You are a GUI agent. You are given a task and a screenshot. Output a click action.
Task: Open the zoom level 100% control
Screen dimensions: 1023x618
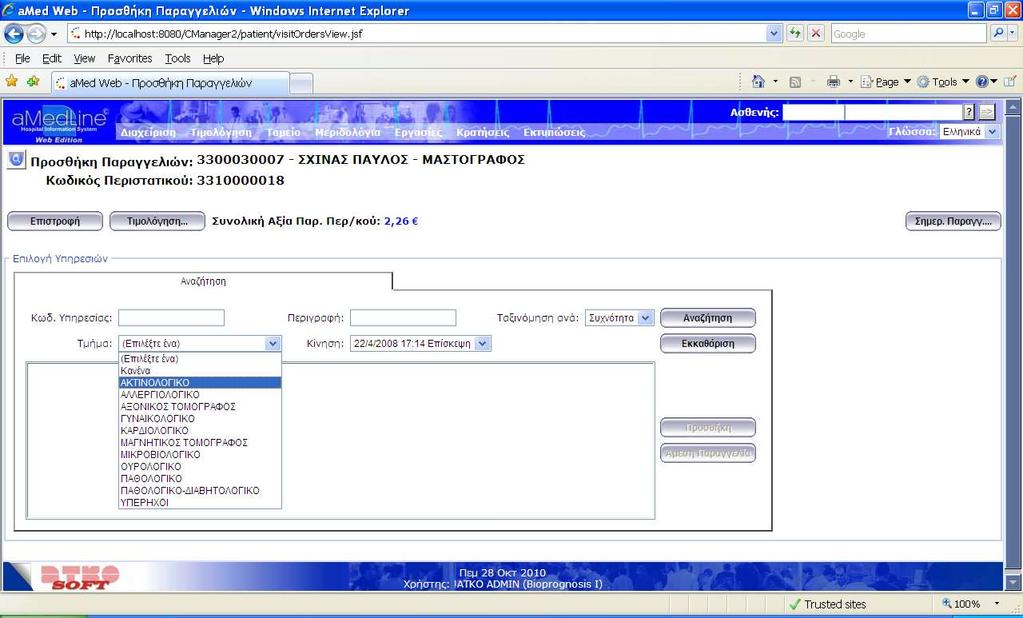click(970, 604)
